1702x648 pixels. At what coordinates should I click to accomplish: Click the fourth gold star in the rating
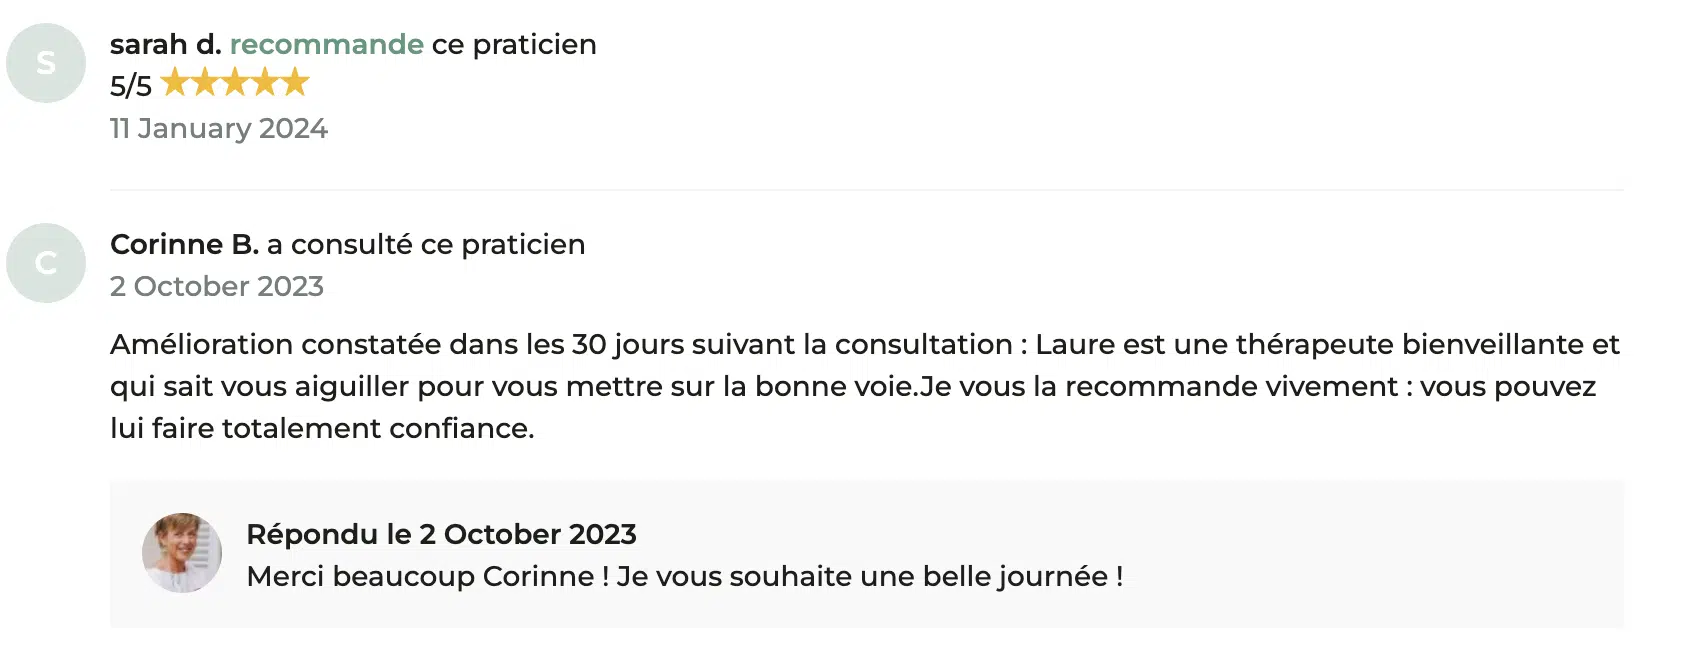[265, 82]
